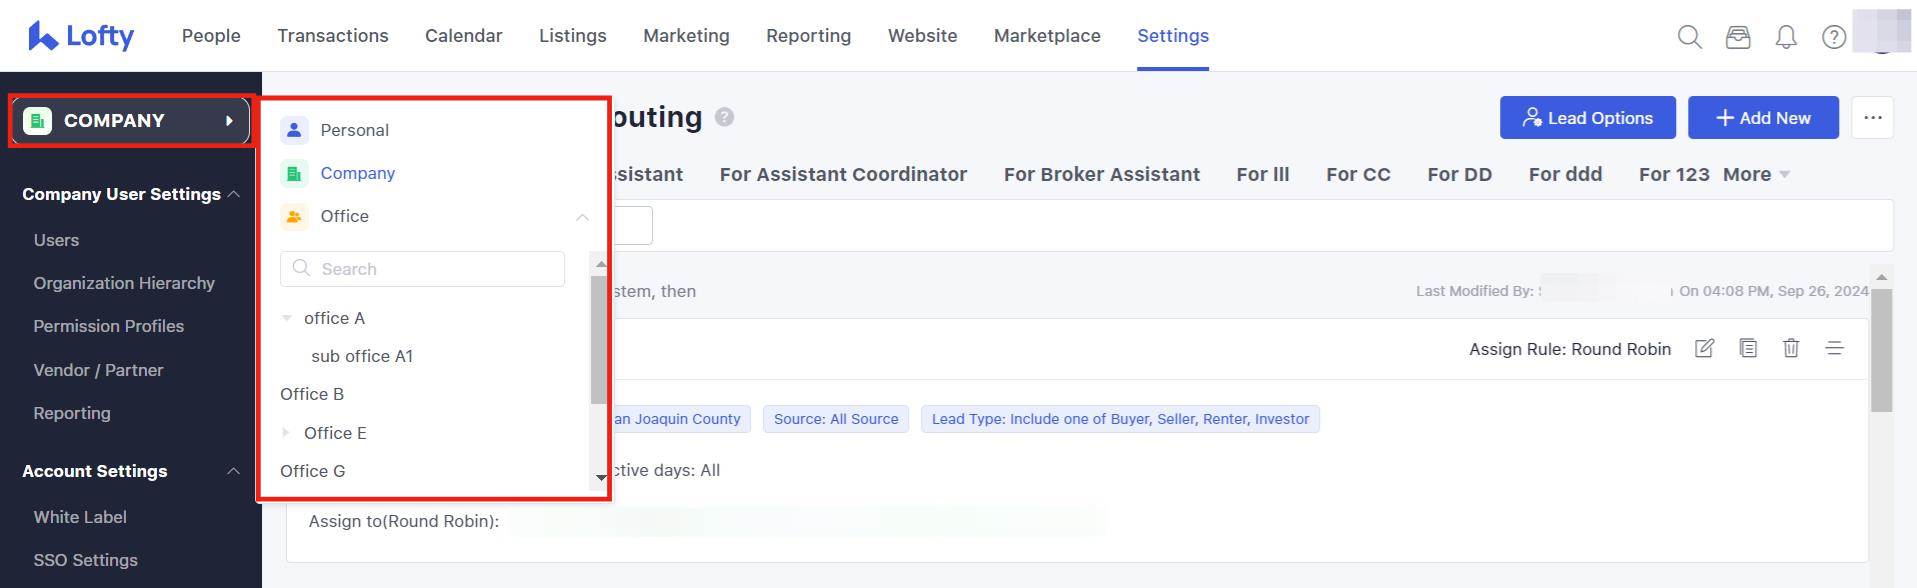Switch to For Broker Assistant tab

pyautogui.click(x=1101, y=174)
